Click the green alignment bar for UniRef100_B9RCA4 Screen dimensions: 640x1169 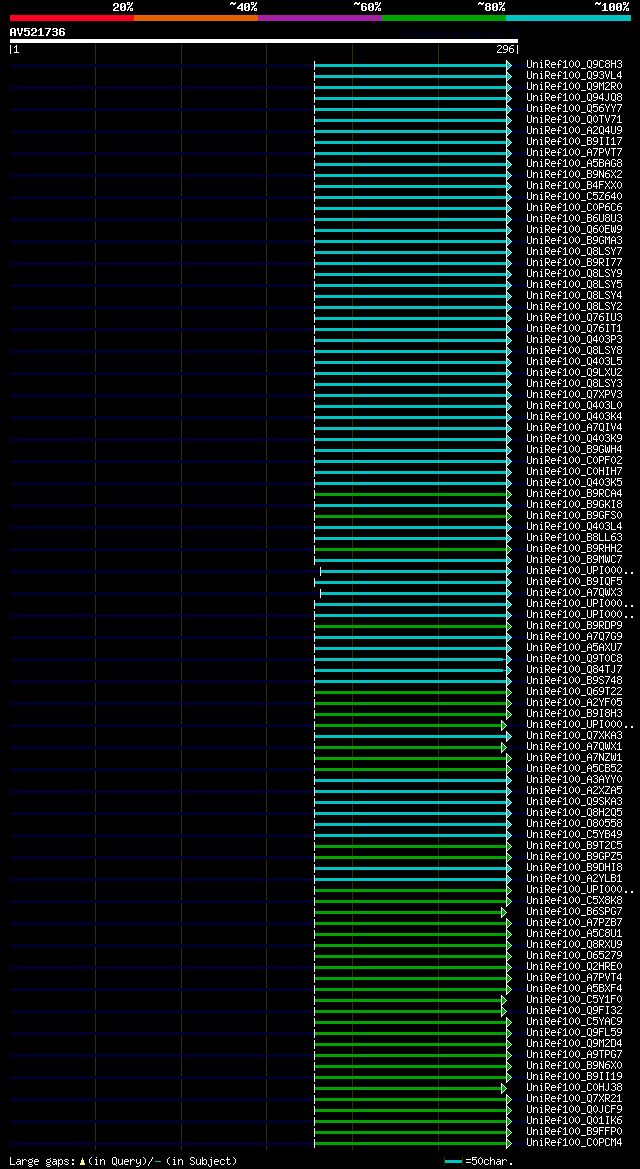pos(412,494)
